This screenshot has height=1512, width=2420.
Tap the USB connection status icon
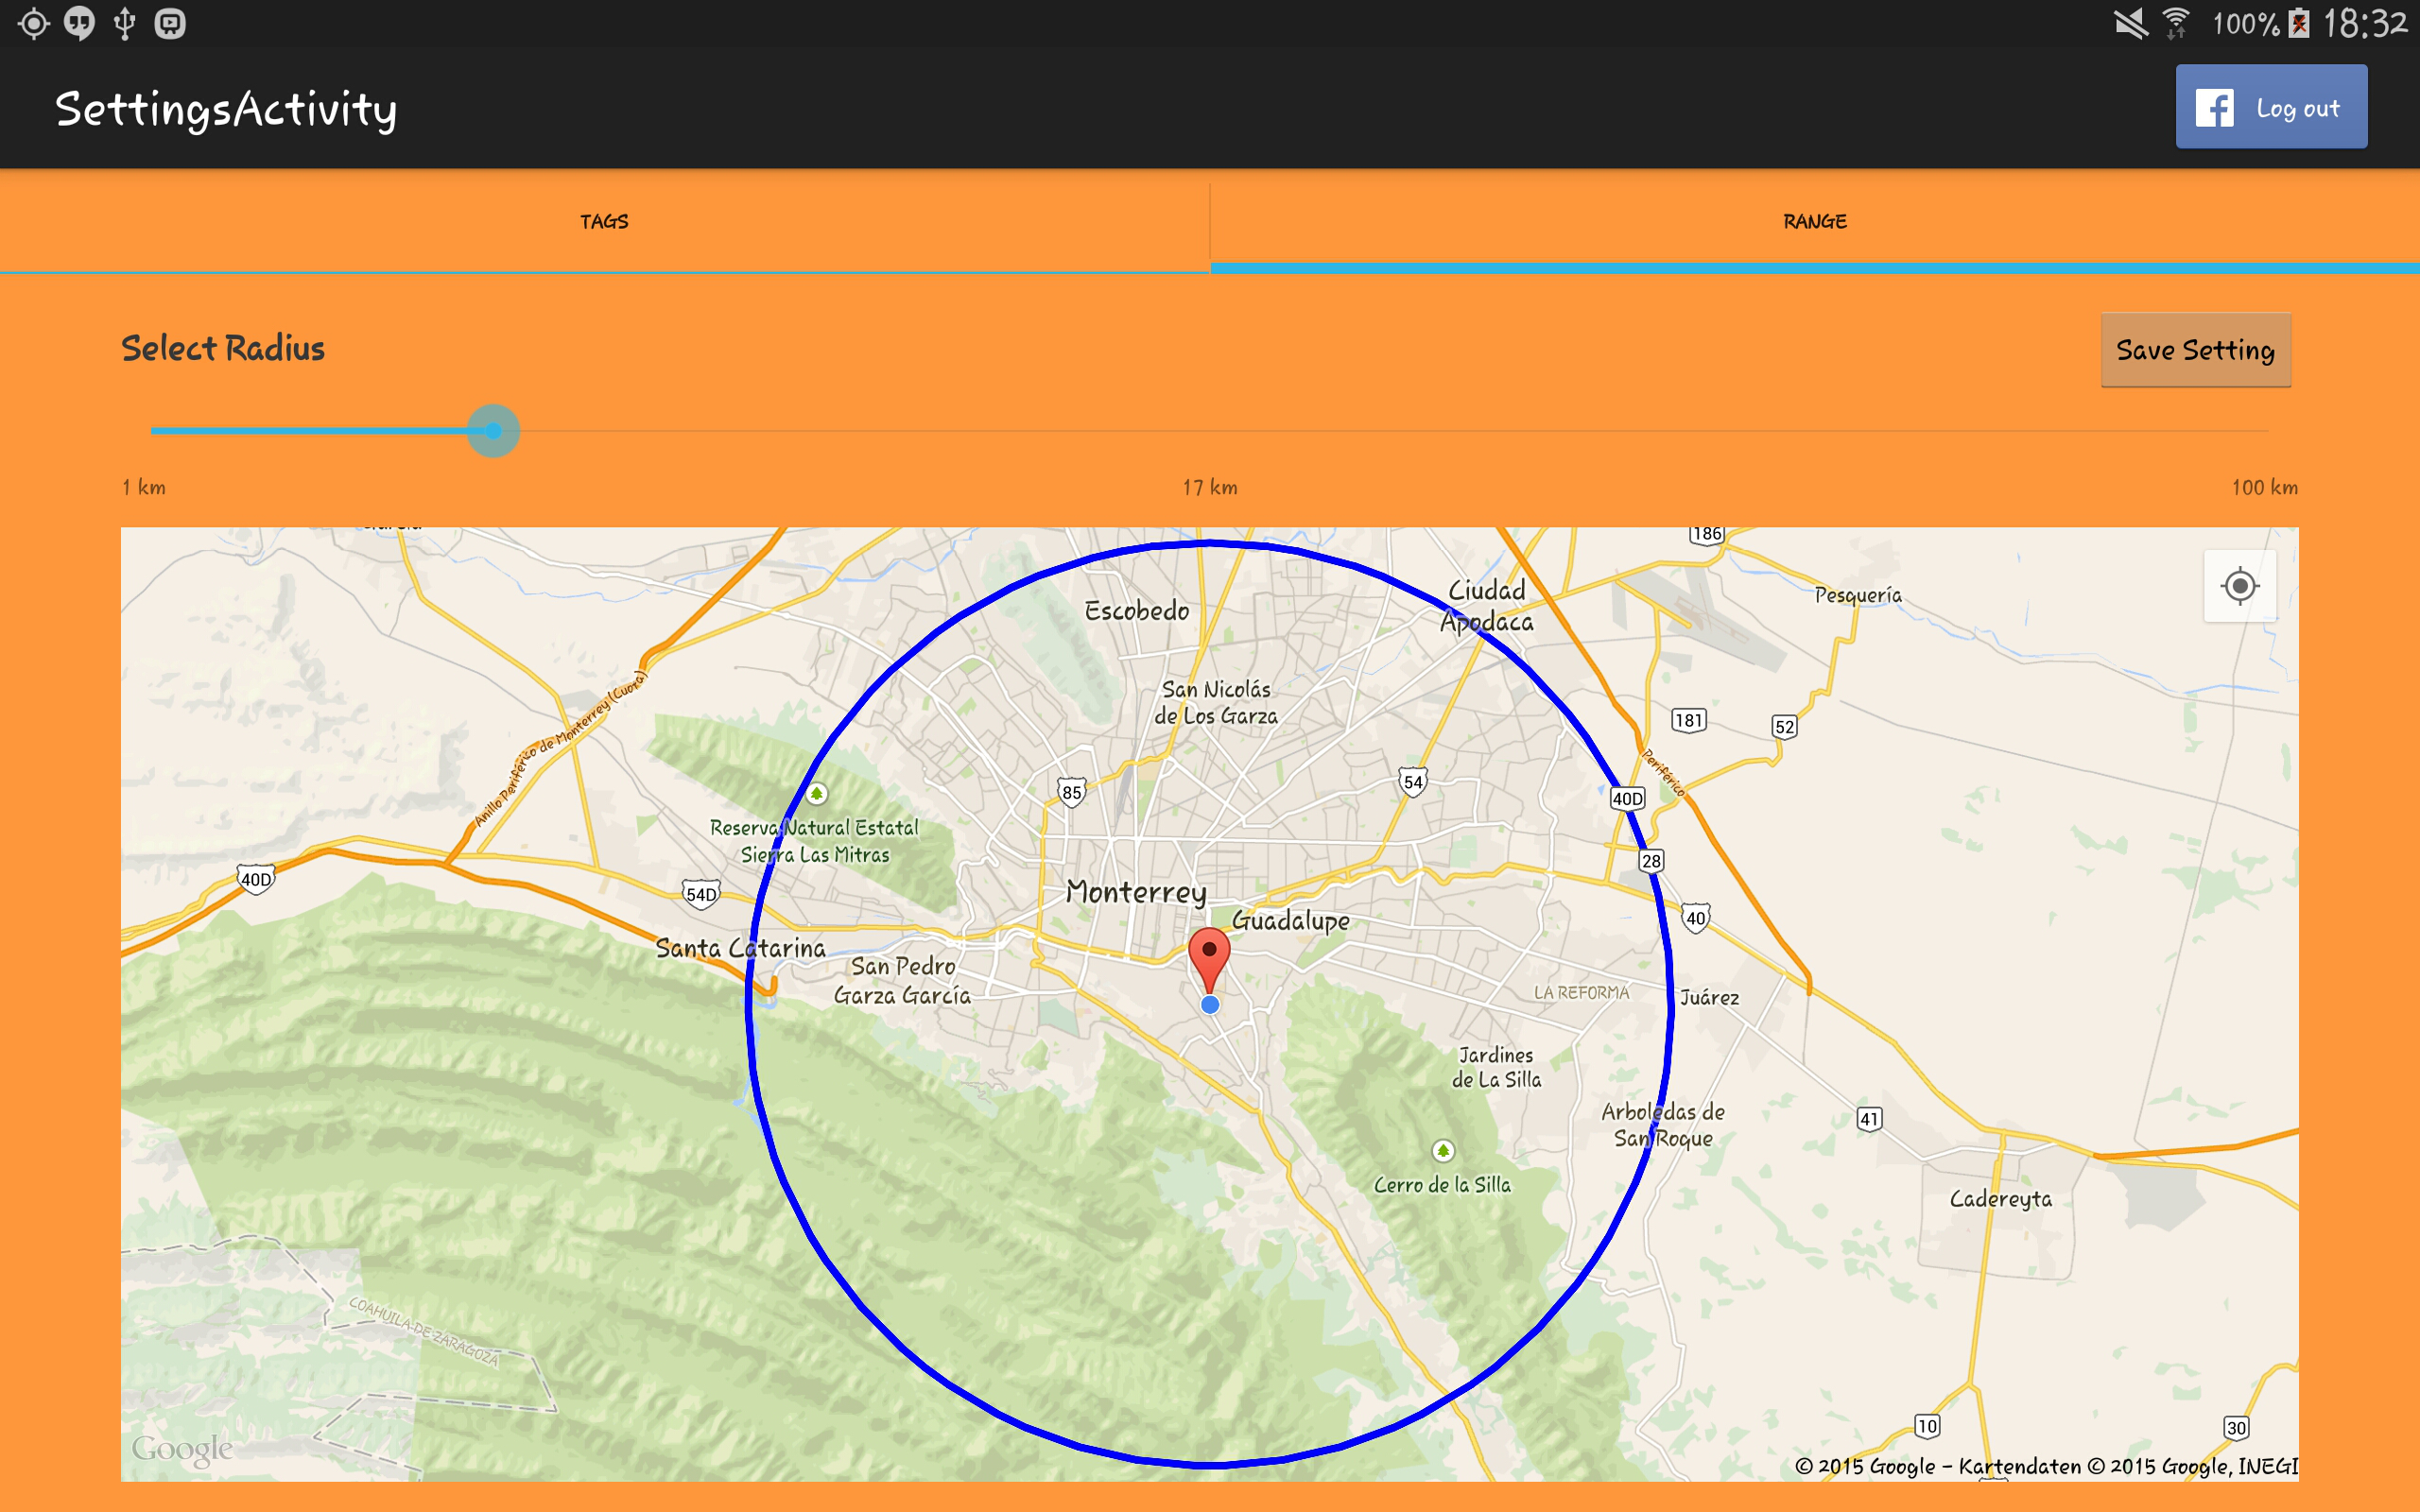pos(124,23)
